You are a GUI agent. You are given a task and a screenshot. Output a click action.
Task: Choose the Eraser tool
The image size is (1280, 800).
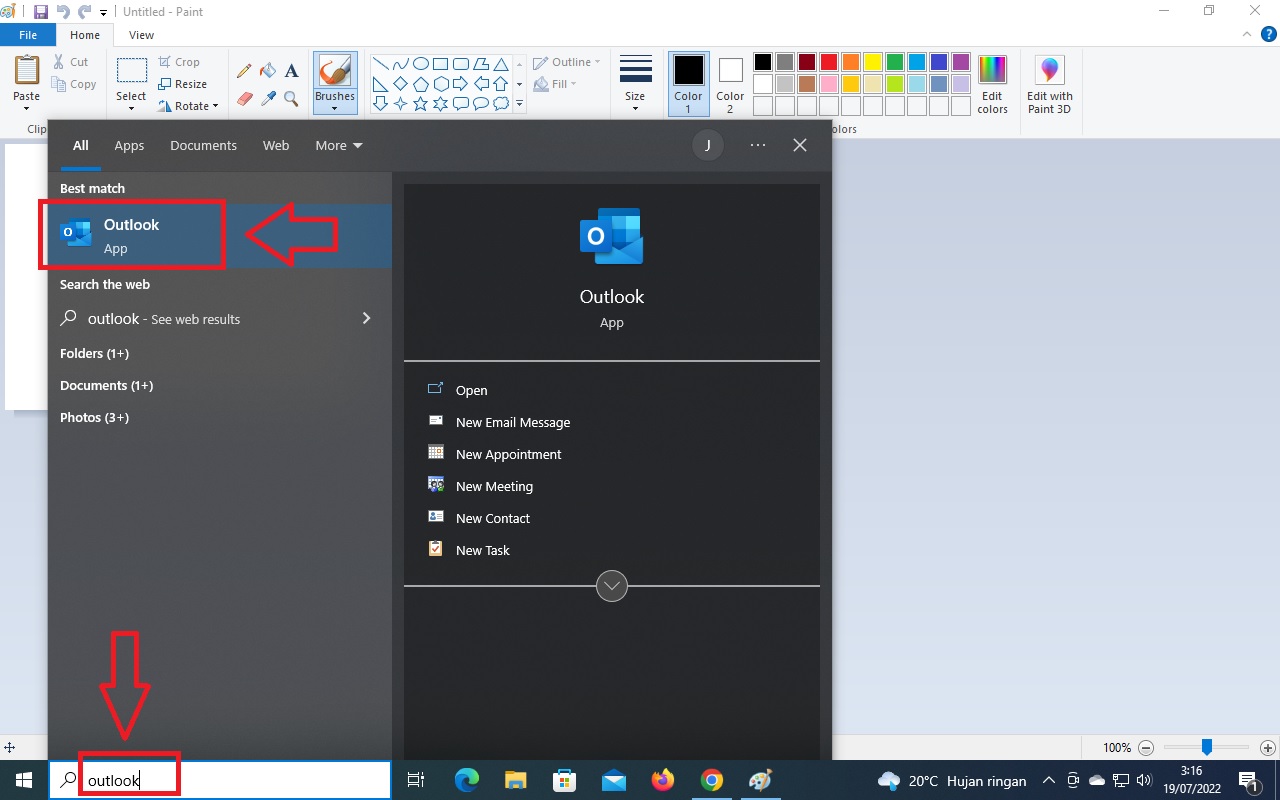click(244, 98)
